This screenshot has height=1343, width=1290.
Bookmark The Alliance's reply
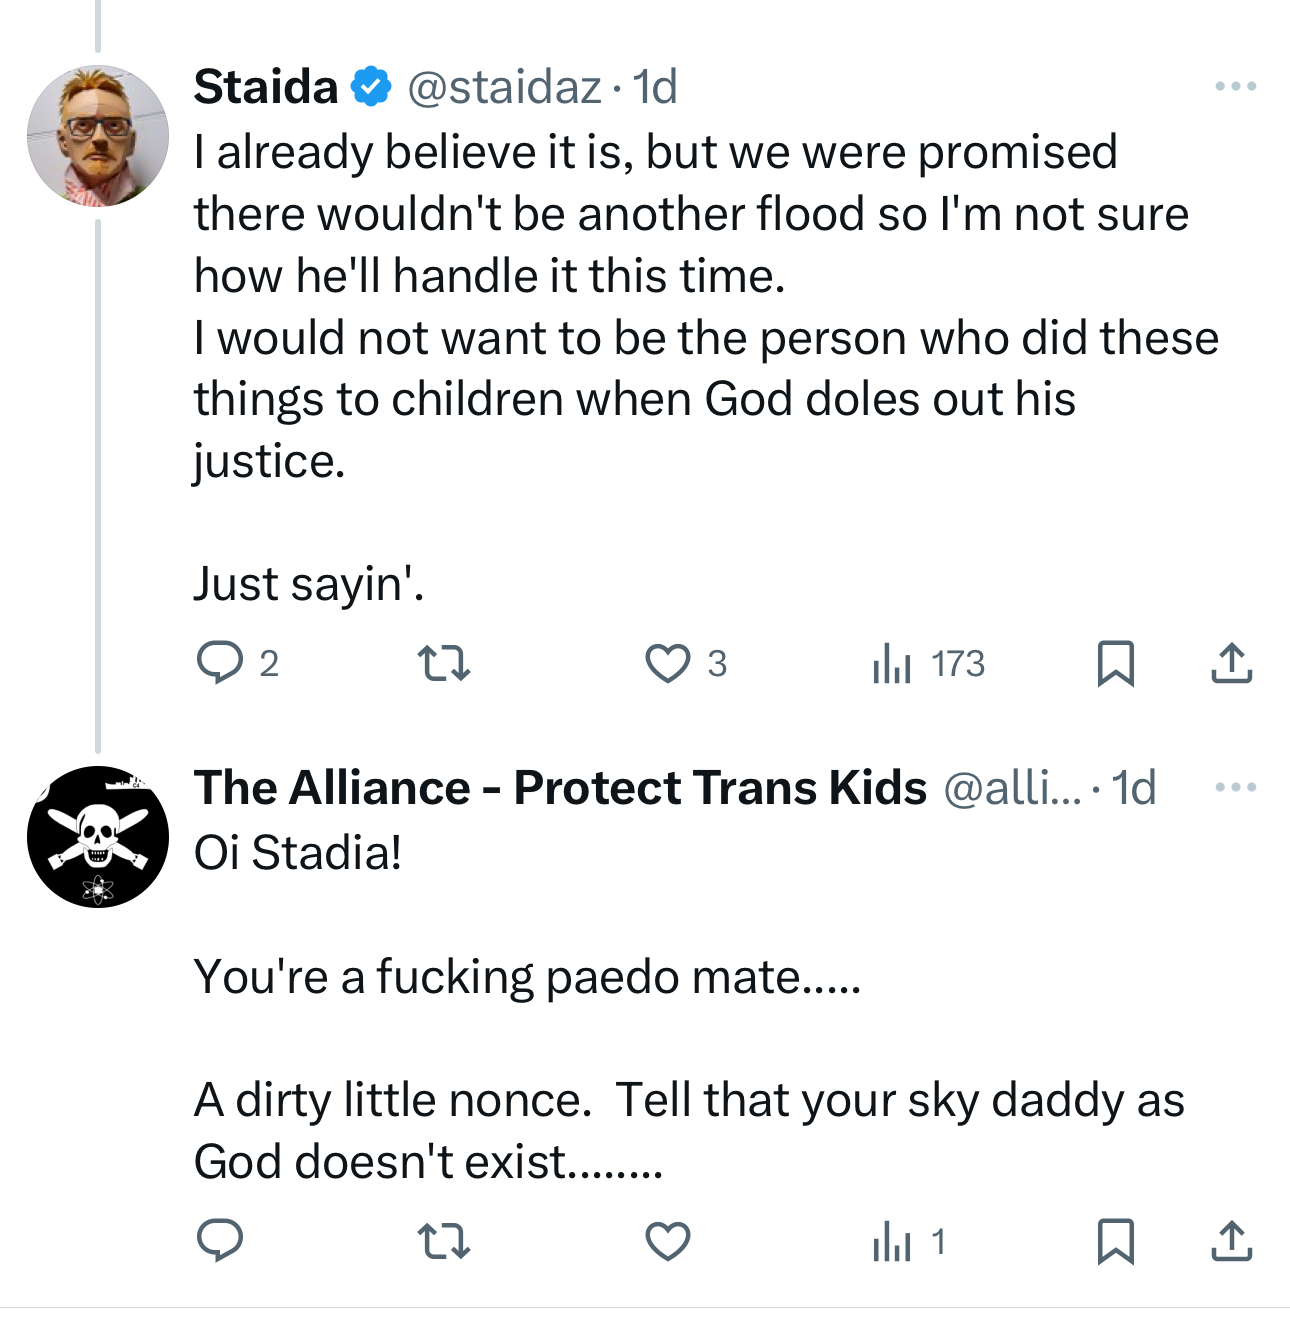[1115, 1241]
